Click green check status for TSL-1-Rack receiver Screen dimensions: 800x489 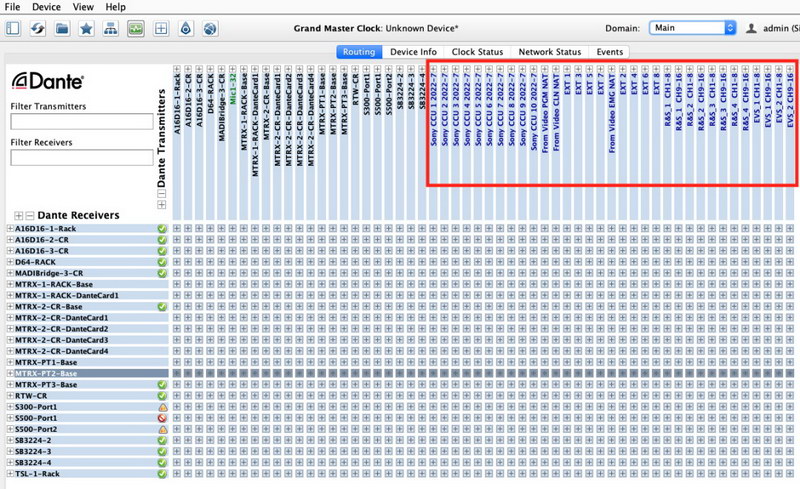pos(162,474)
